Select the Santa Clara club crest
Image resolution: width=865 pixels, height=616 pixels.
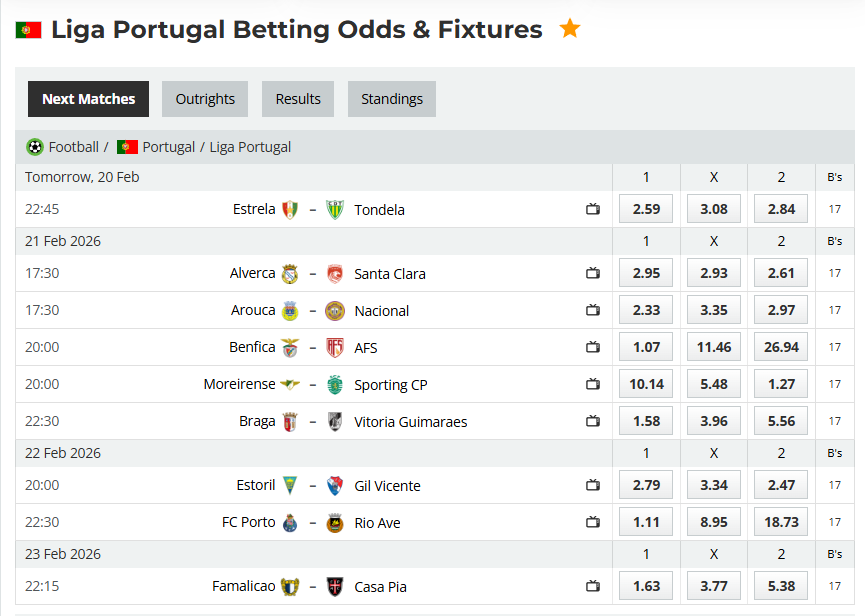(x=335, y=273)
